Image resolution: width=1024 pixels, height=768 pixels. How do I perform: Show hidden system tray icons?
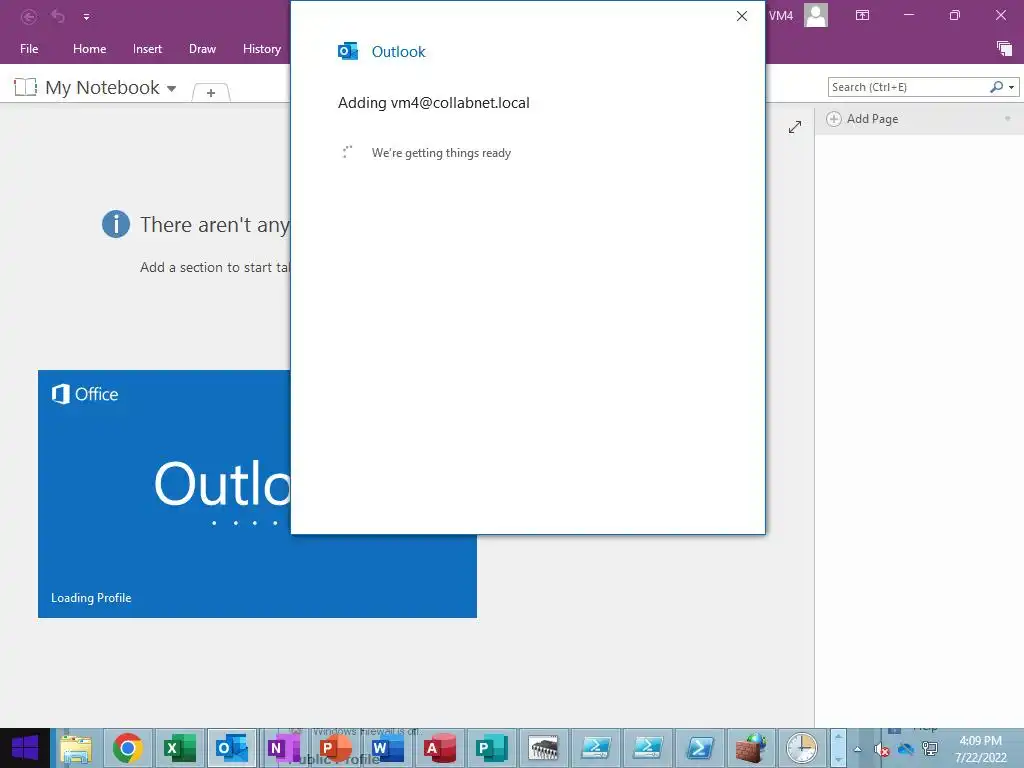(x=857, y=750)
